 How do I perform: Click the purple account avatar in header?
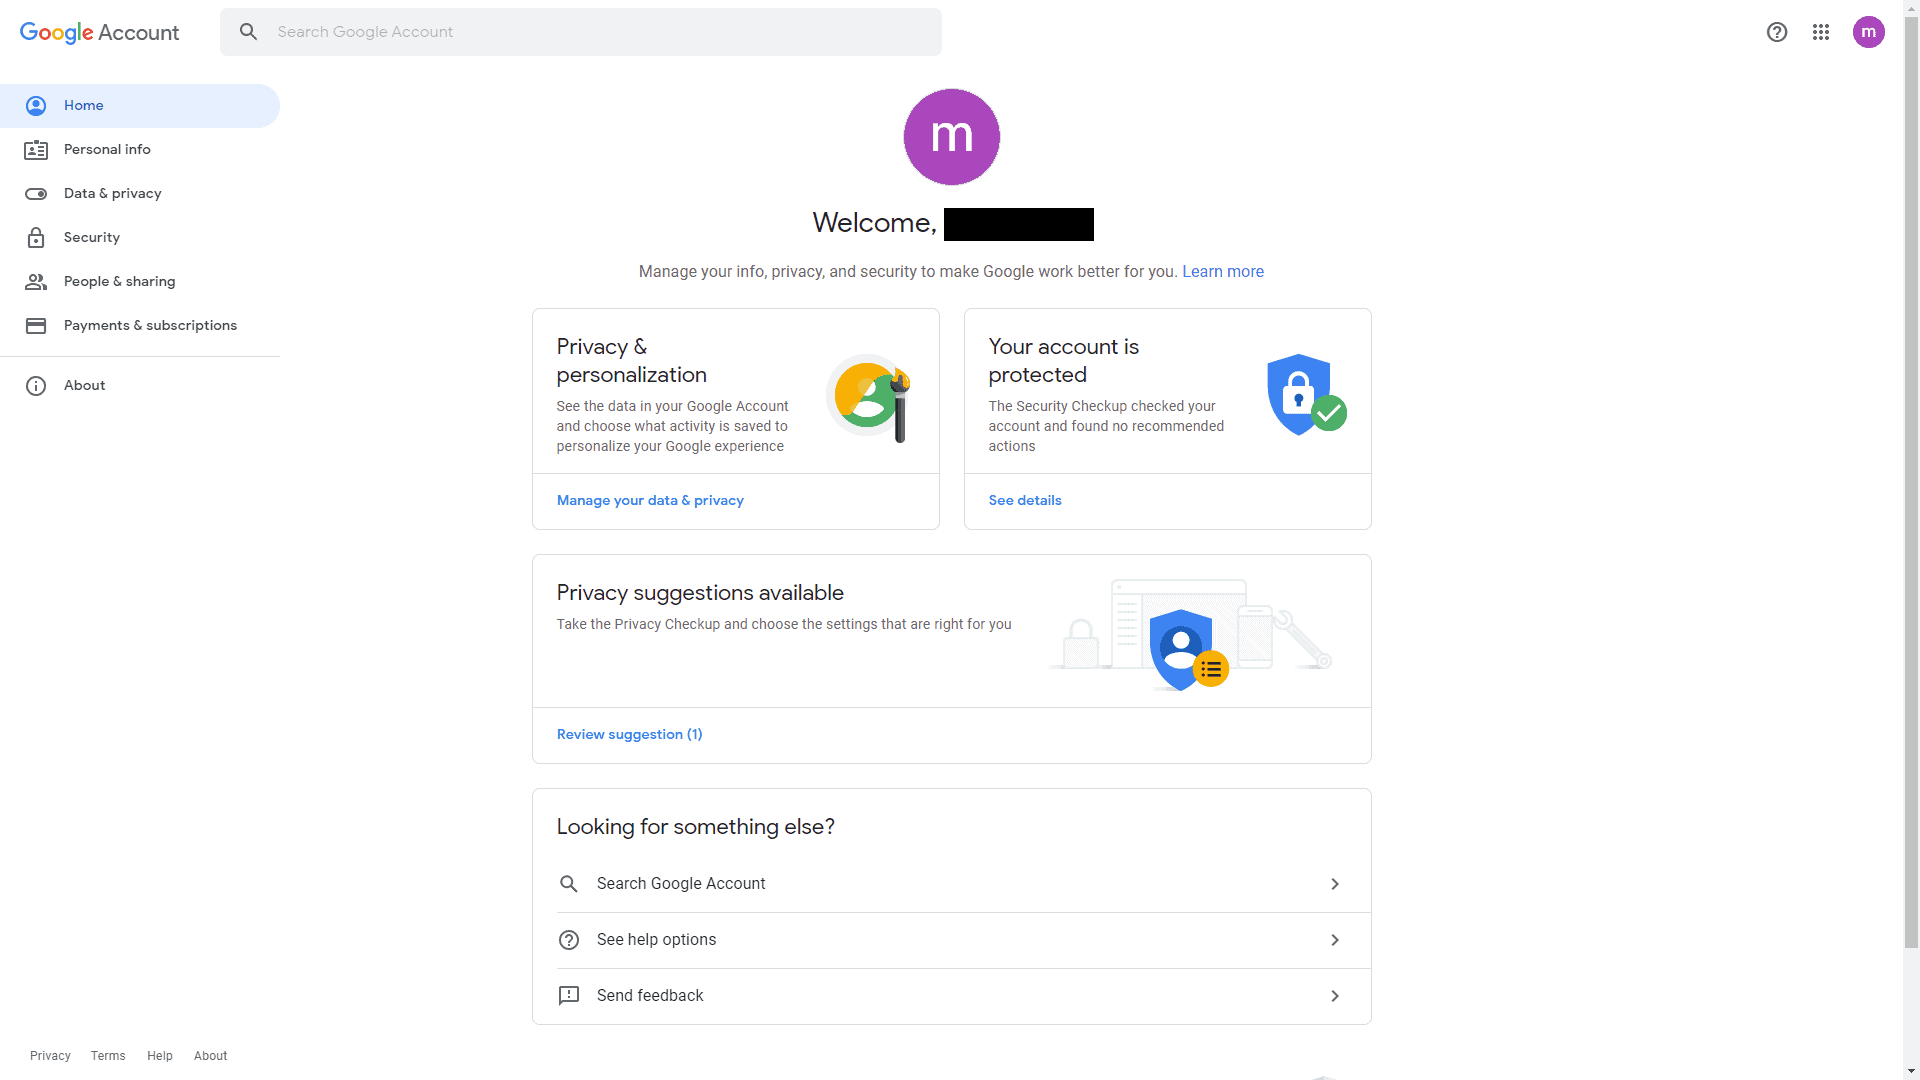coord(1869,32)
